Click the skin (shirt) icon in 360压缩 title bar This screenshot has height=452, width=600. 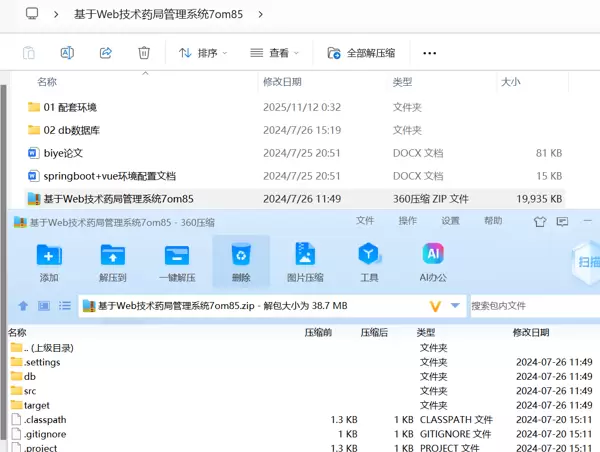(x=541, y=222)
